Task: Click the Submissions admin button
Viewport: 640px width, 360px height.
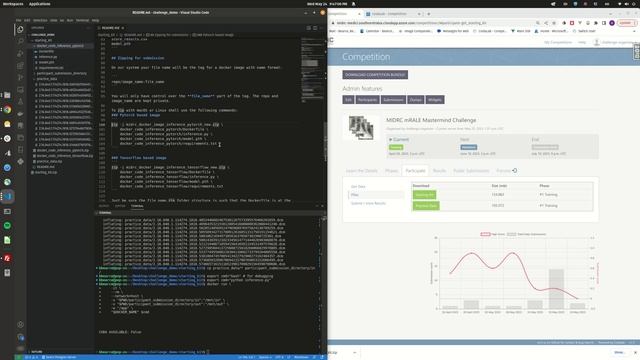Action: coord(393,100)
